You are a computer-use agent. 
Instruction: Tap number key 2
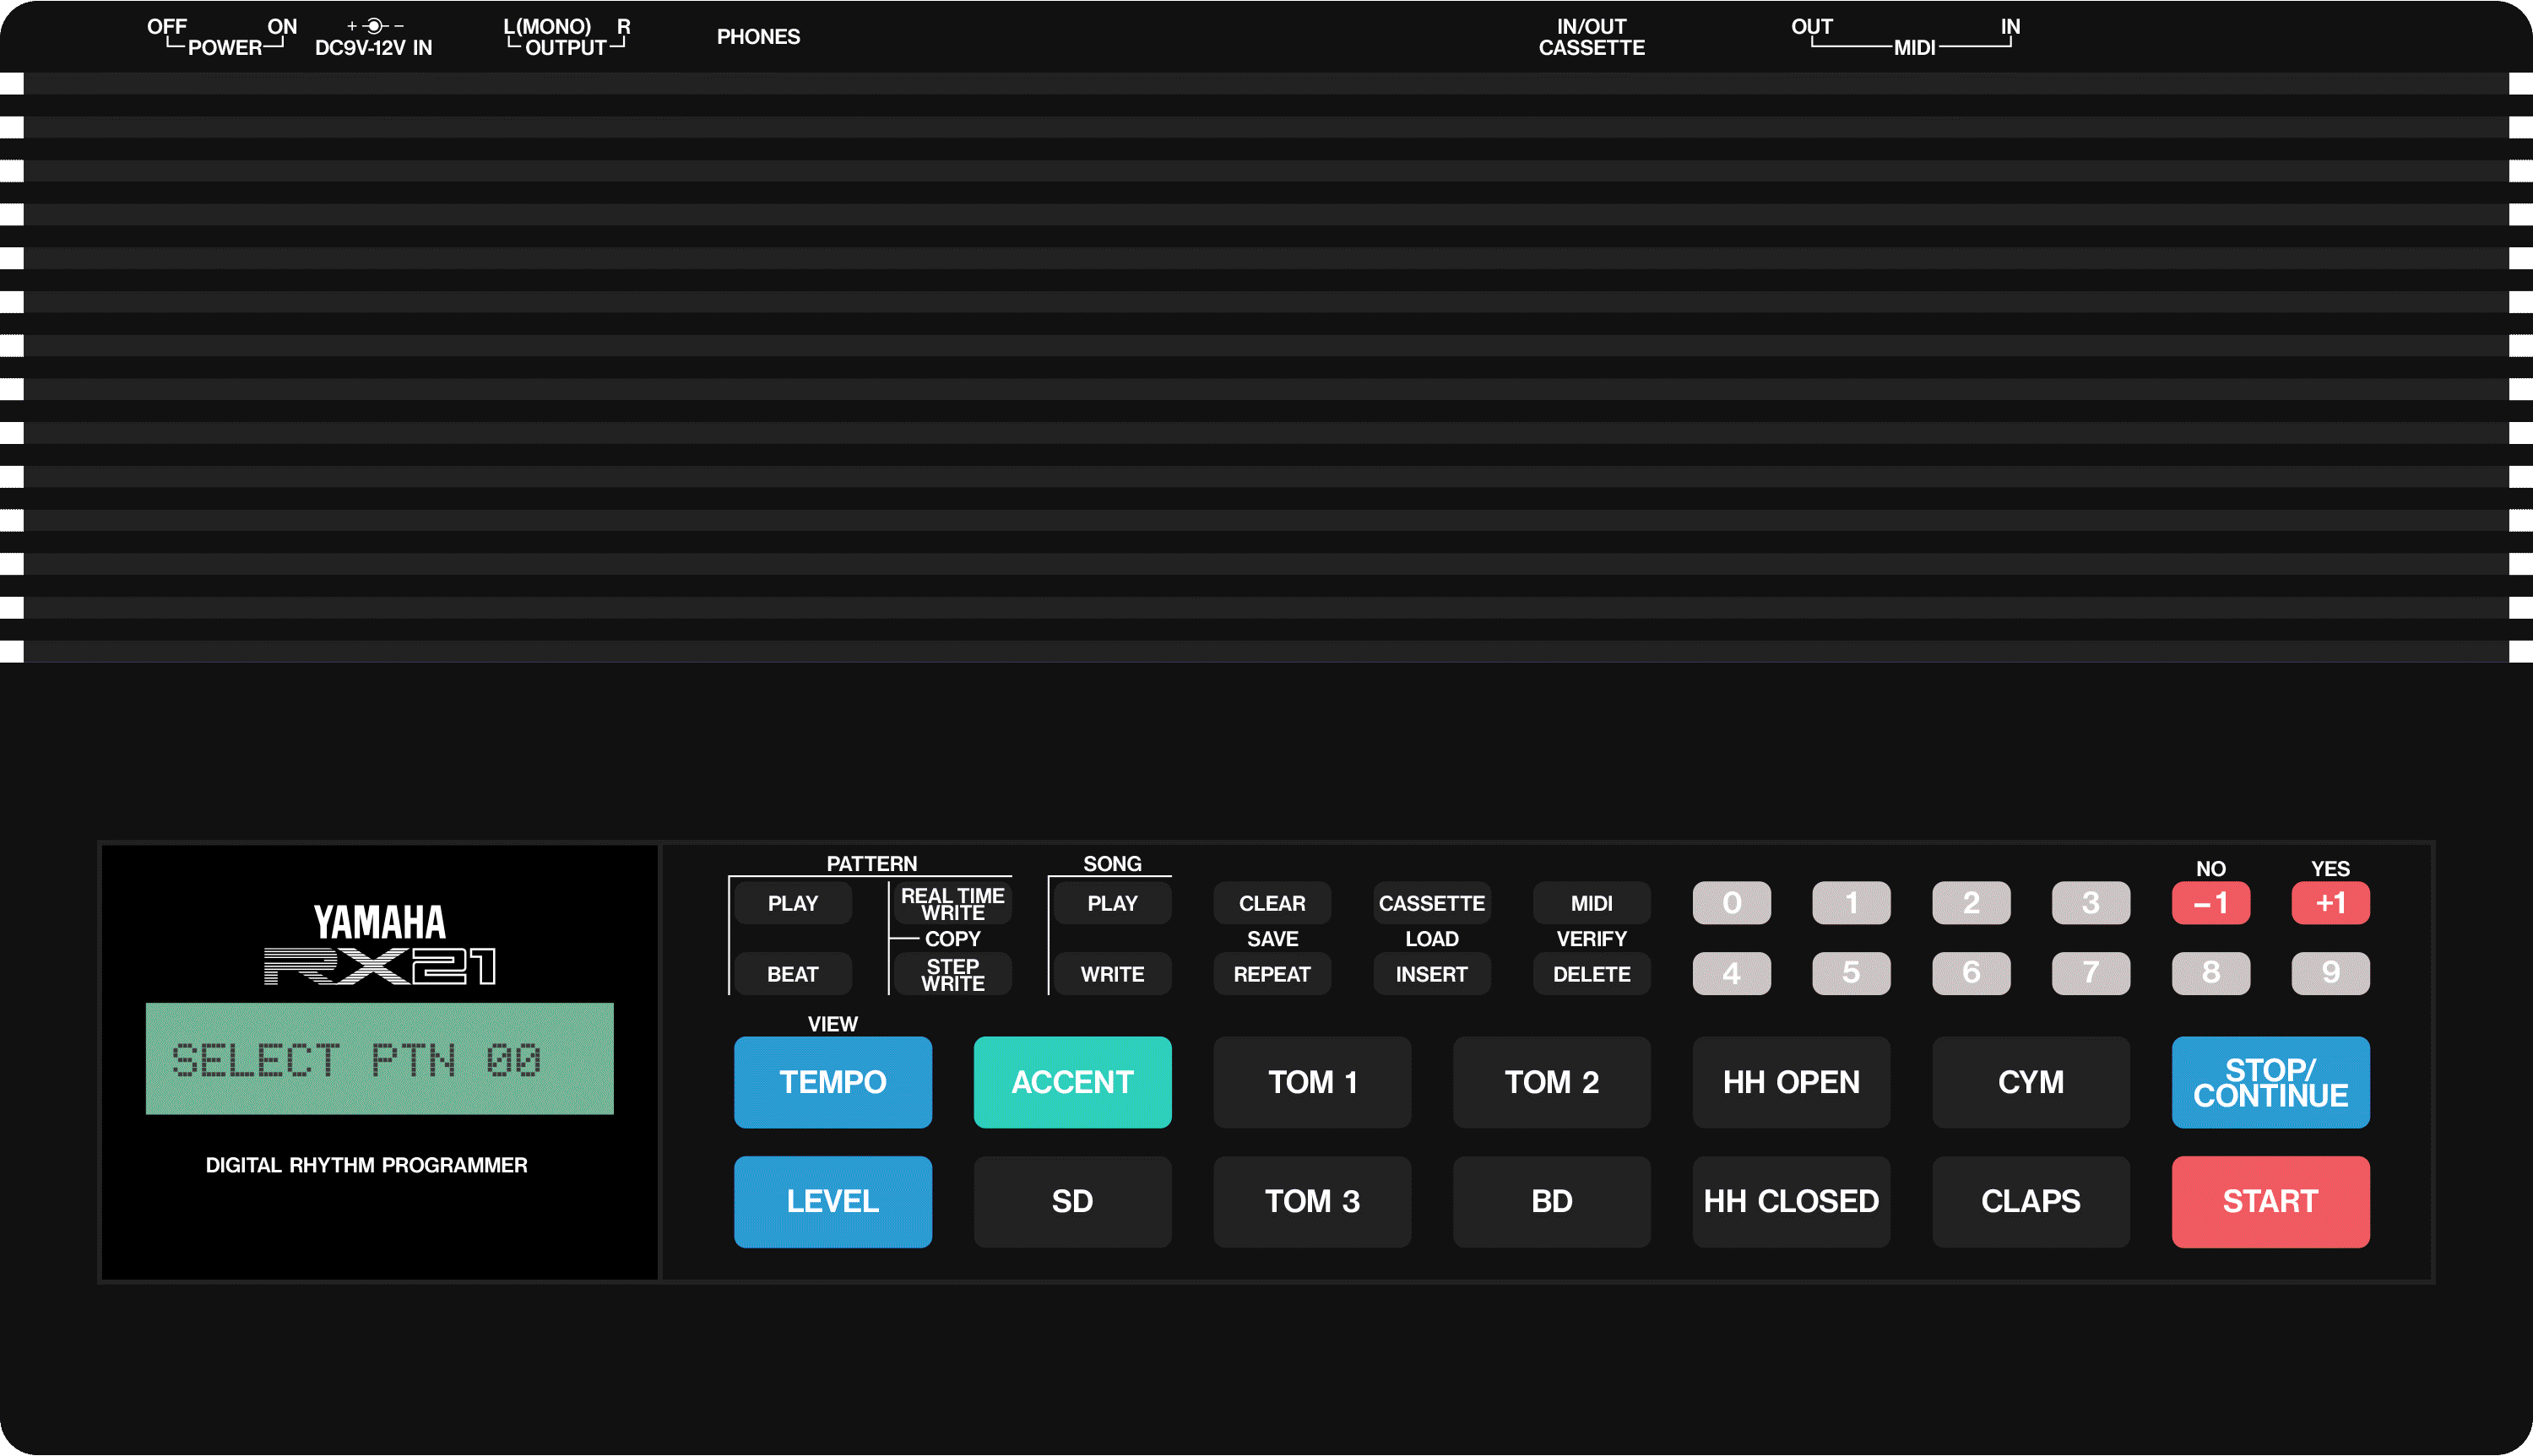pos(1971,903)
